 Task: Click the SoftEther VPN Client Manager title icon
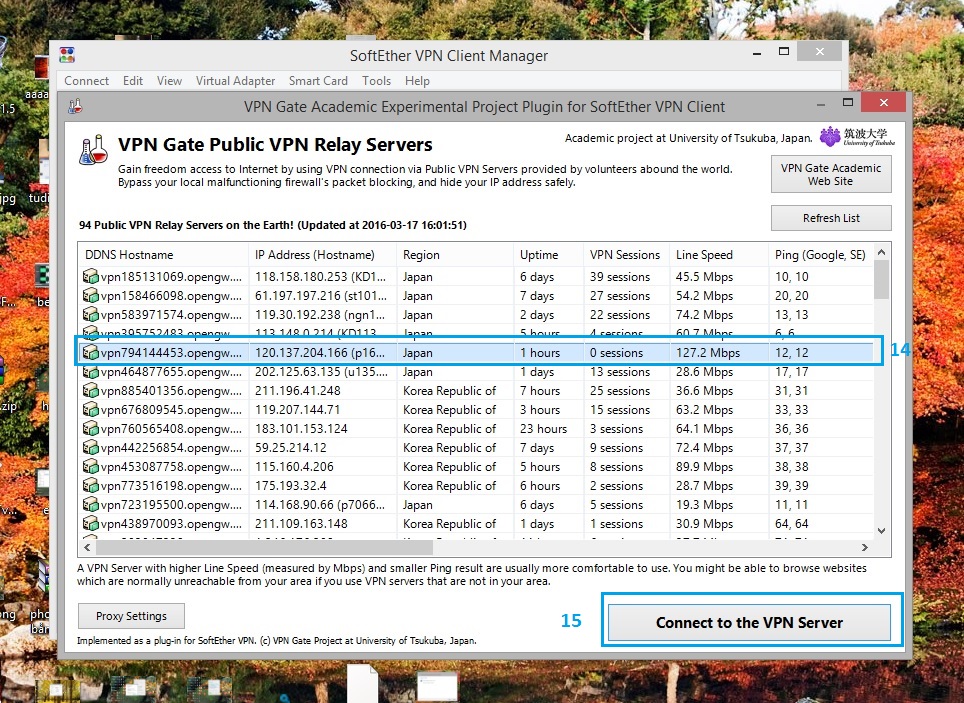tap(67, 55)
